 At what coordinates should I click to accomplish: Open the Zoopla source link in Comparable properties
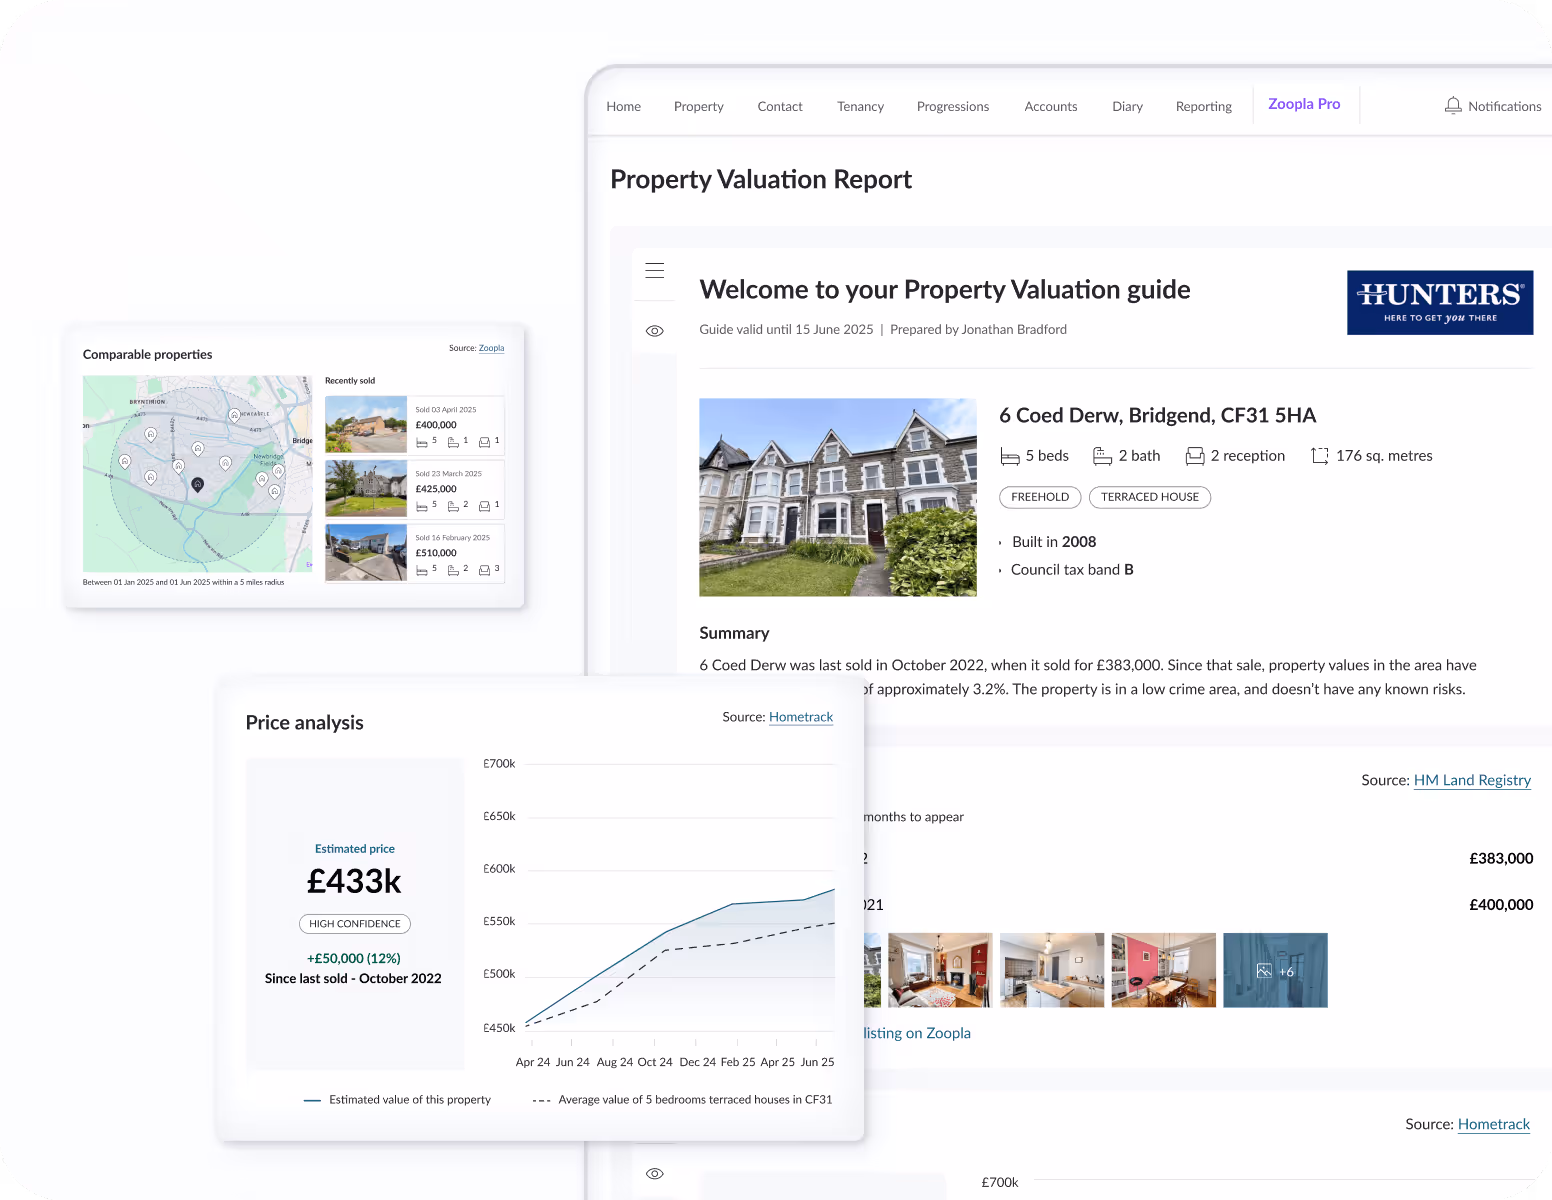tap(491, 348)
